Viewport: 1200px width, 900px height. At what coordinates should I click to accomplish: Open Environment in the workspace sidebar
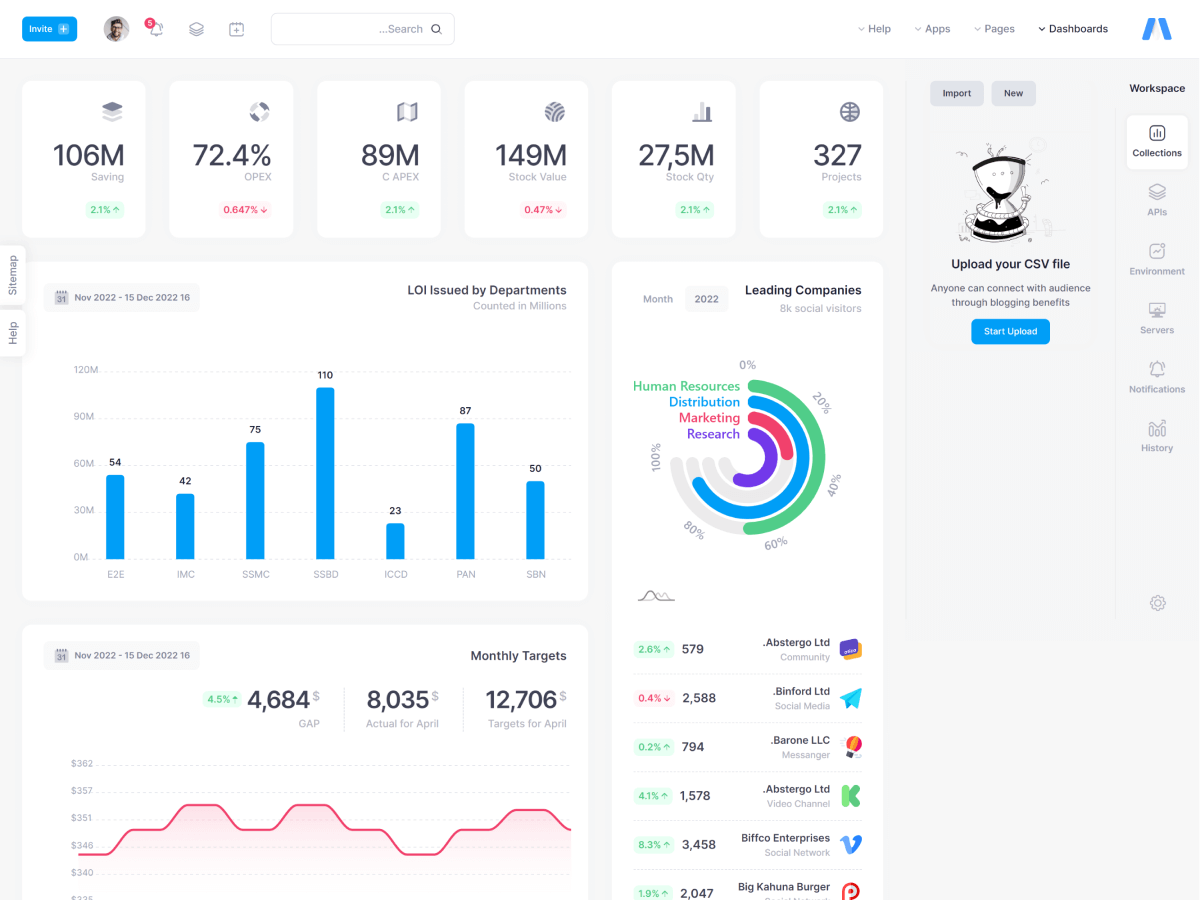(1157, 257)
